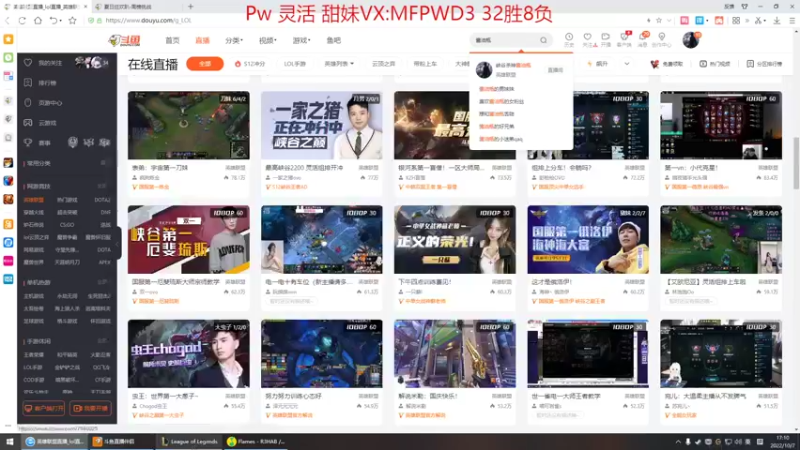Open the free-claim link with gift icon
800x450 pixels.
[x=666, y=64]
